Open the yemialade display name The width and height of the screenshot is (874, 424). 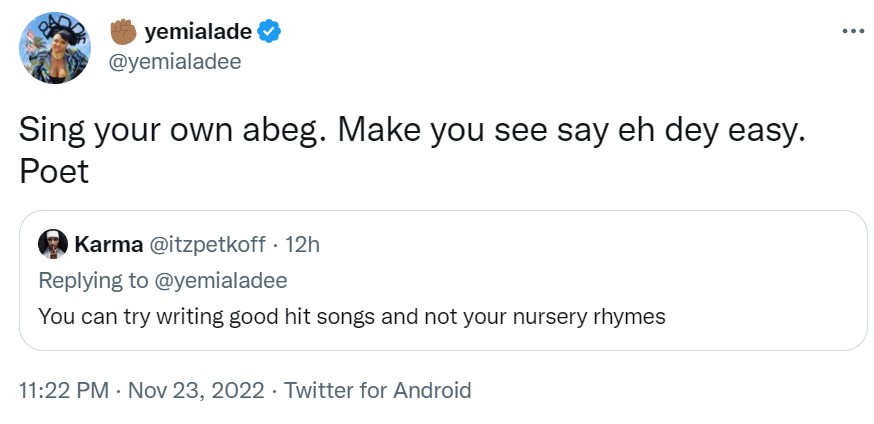198,32
